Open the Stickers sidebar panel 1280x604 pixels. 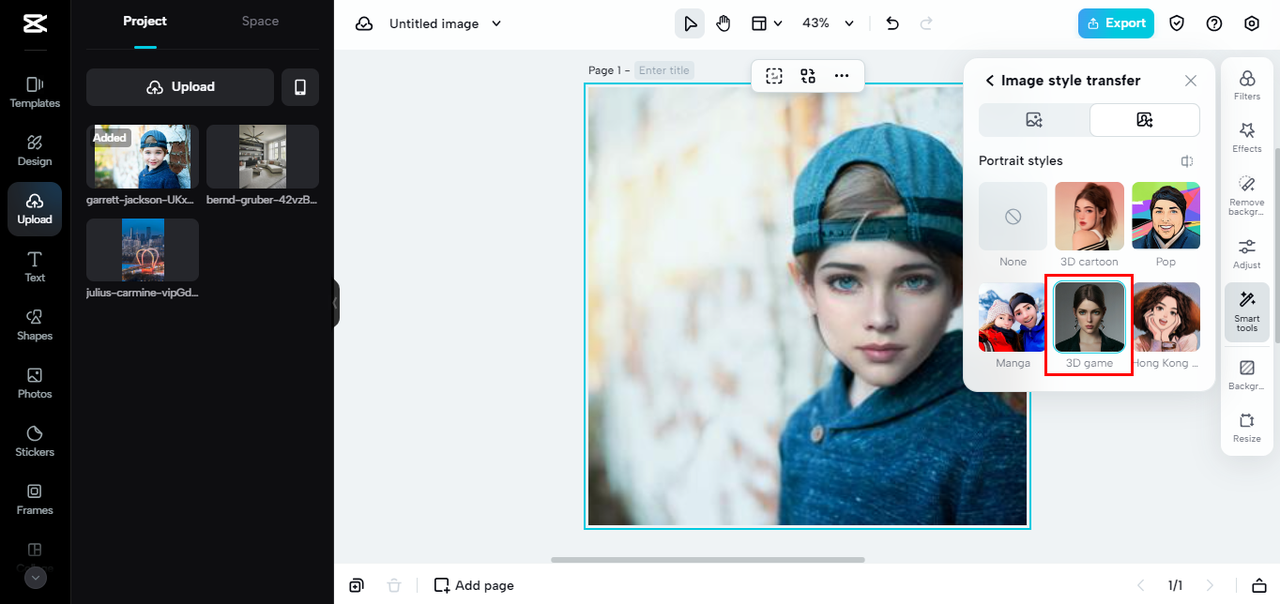click(x=35, y=441)
